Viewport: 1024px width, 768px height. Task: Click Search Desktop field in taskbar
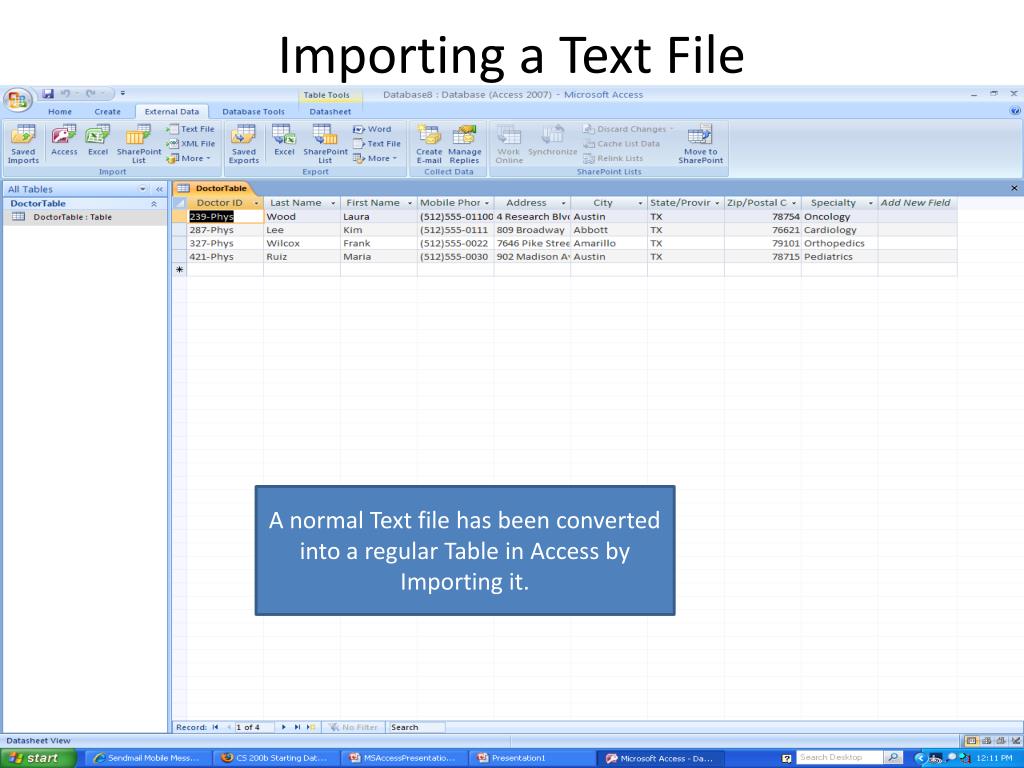pos(840,758)
